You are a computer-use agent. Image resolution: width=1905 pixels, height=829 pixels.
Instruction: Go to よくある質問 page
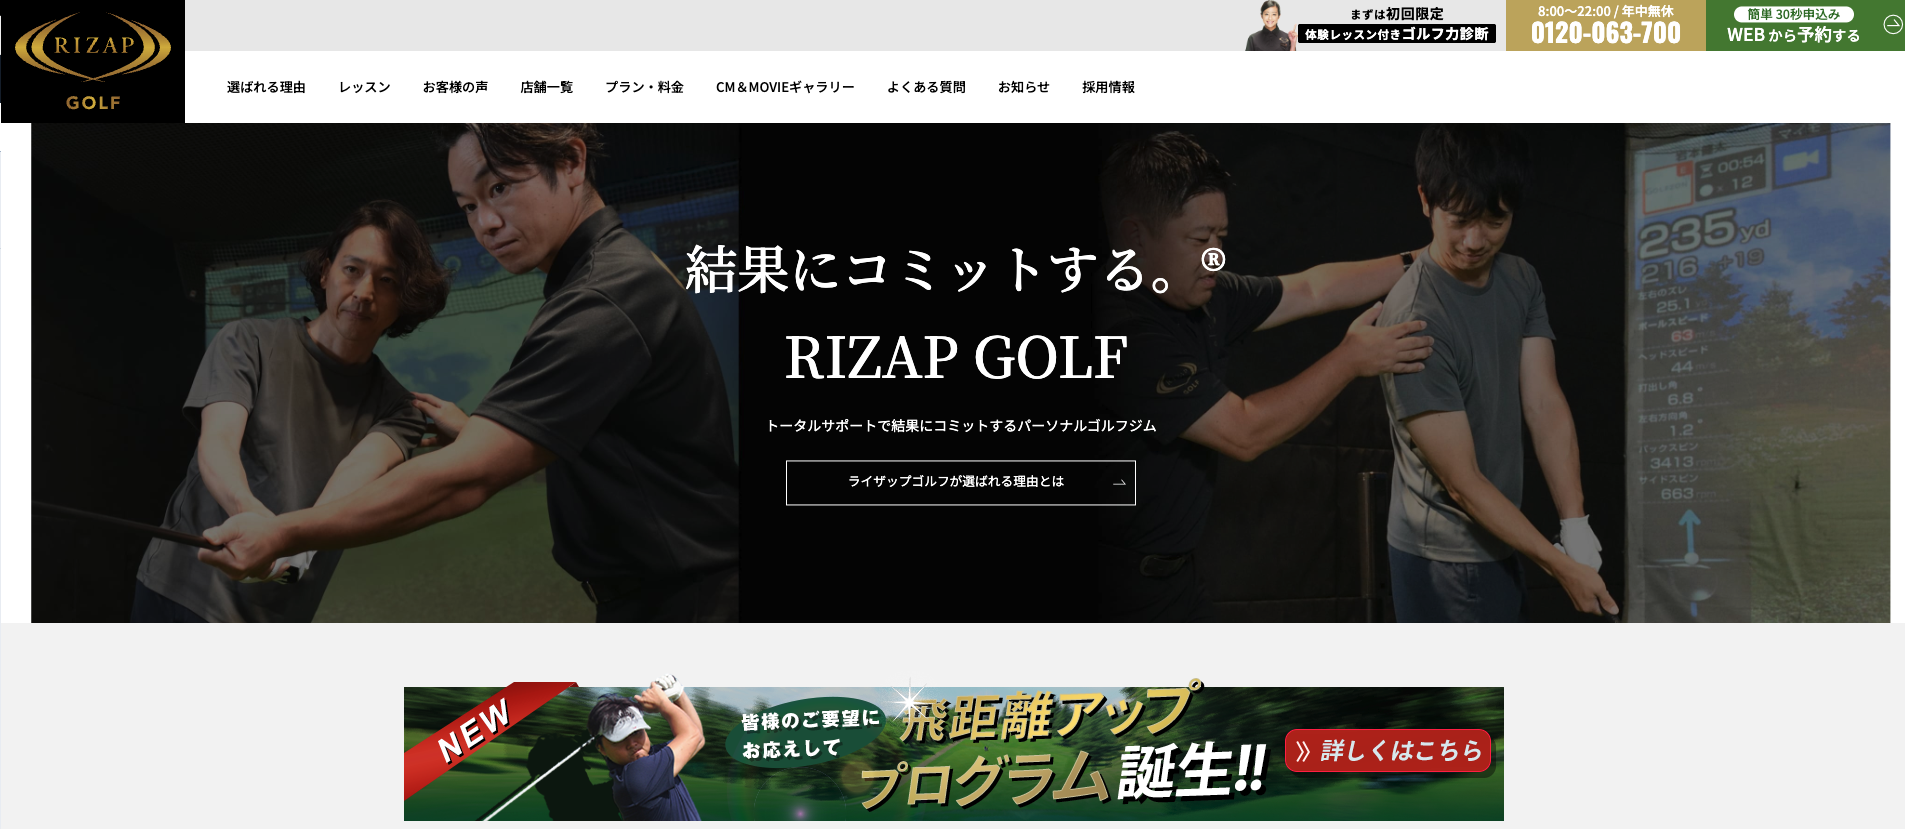[926, 87]
